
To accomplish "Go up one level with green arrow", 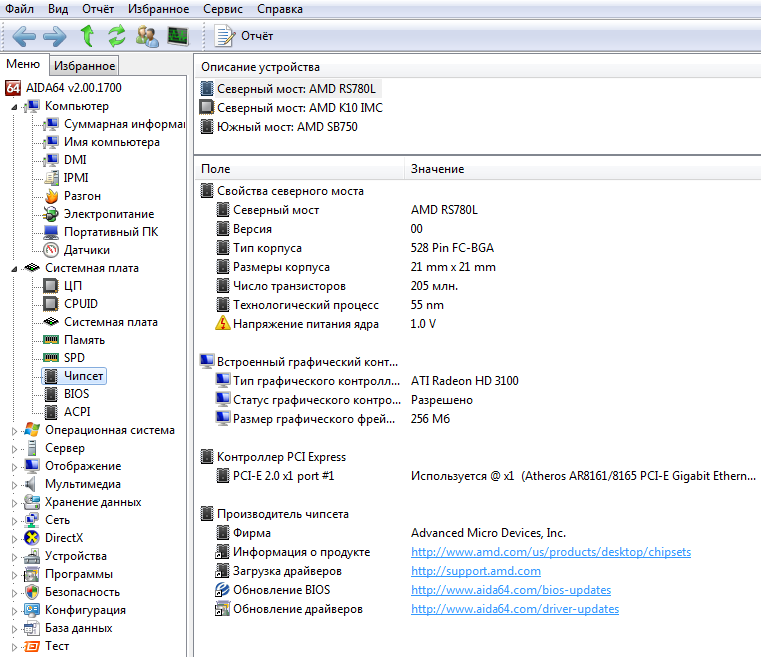I will 87,36.
